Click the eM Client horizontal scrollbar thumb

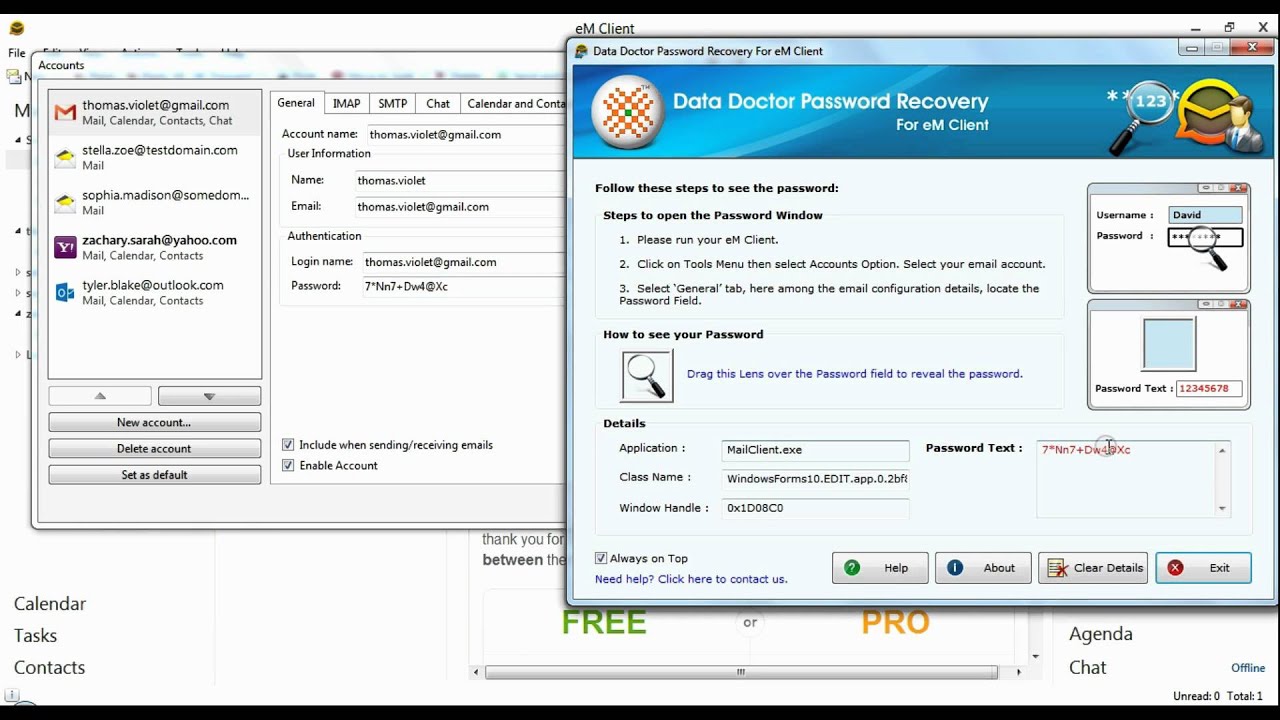click(x=741, y=672)
